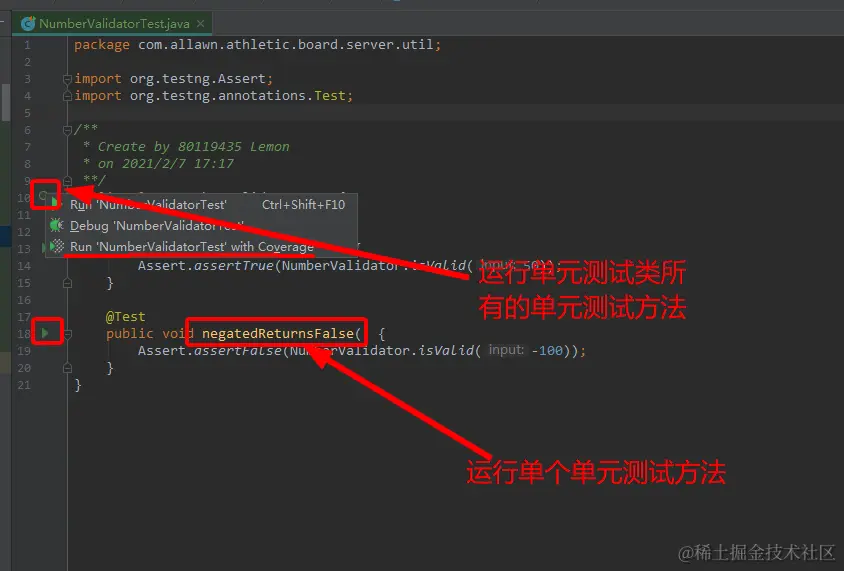Click the comment date 'on 2021/2/7 17:17'

point(166,164)
